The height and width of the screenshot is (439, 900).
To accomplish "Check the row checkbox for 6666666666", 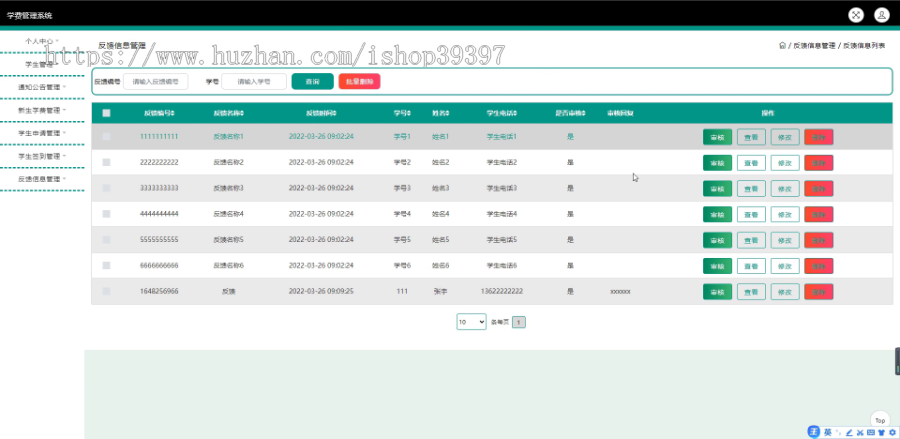I will pyautogui.click(x=106, y=265).
